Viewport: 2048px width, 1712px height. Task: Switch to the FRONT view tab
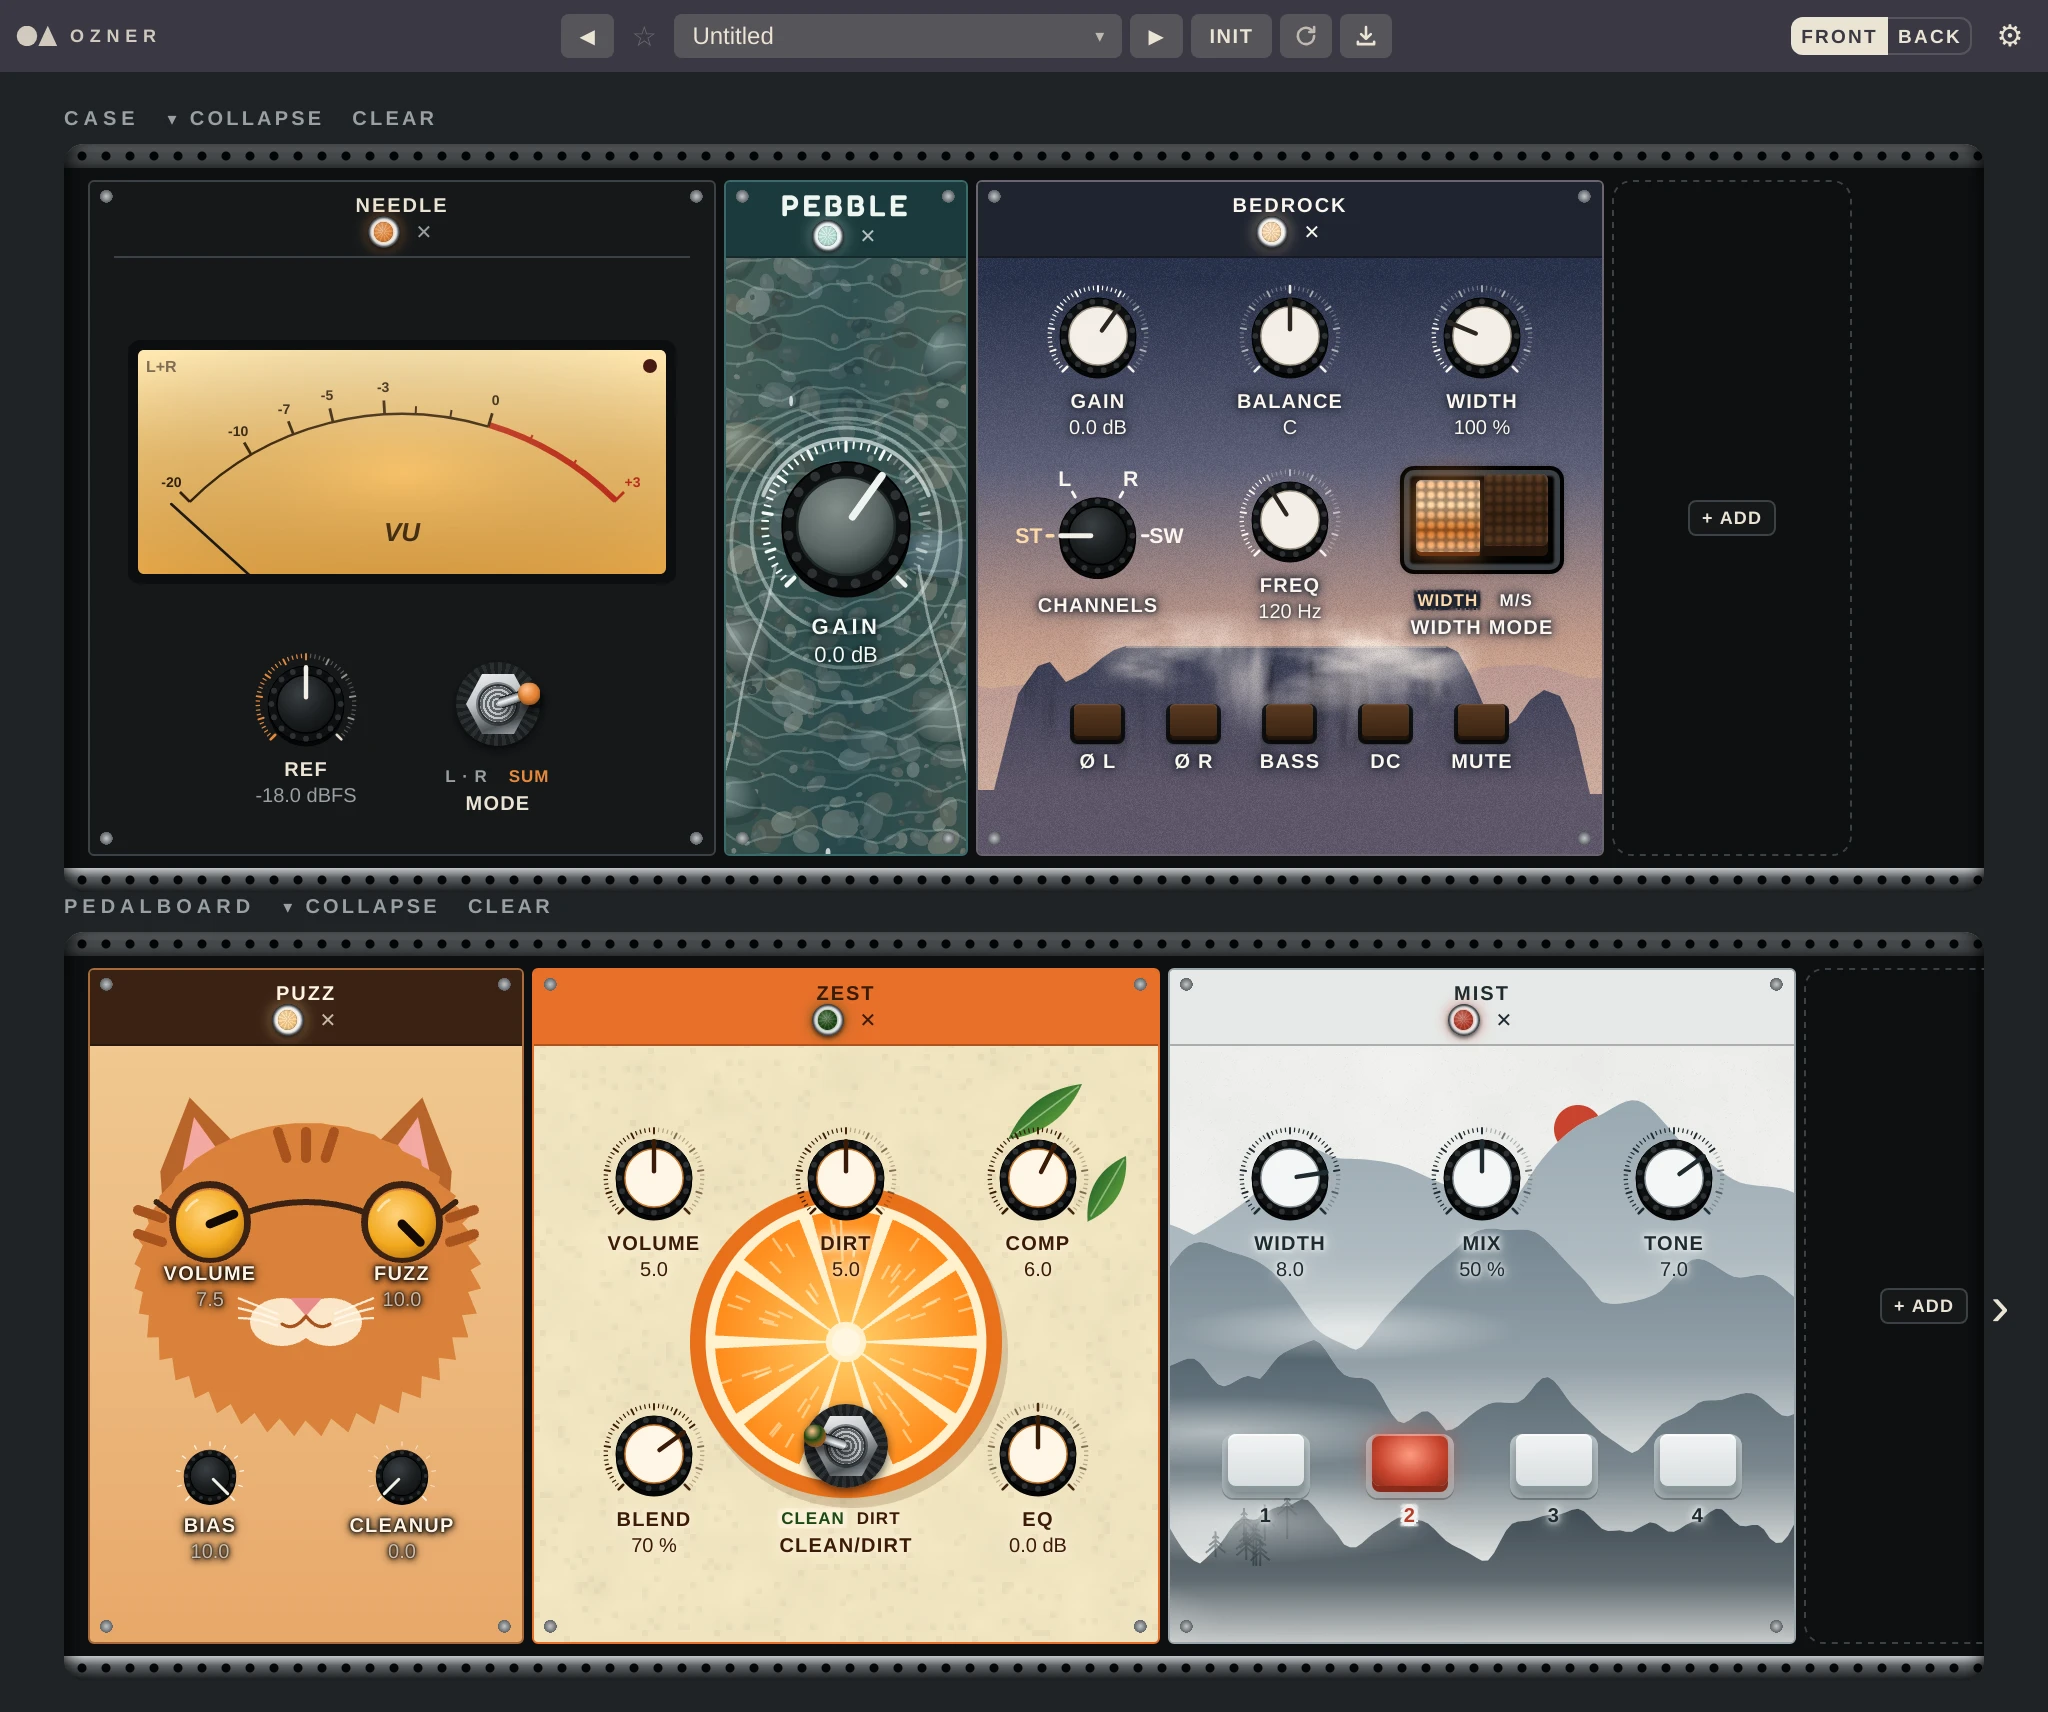coord(1839,36)
